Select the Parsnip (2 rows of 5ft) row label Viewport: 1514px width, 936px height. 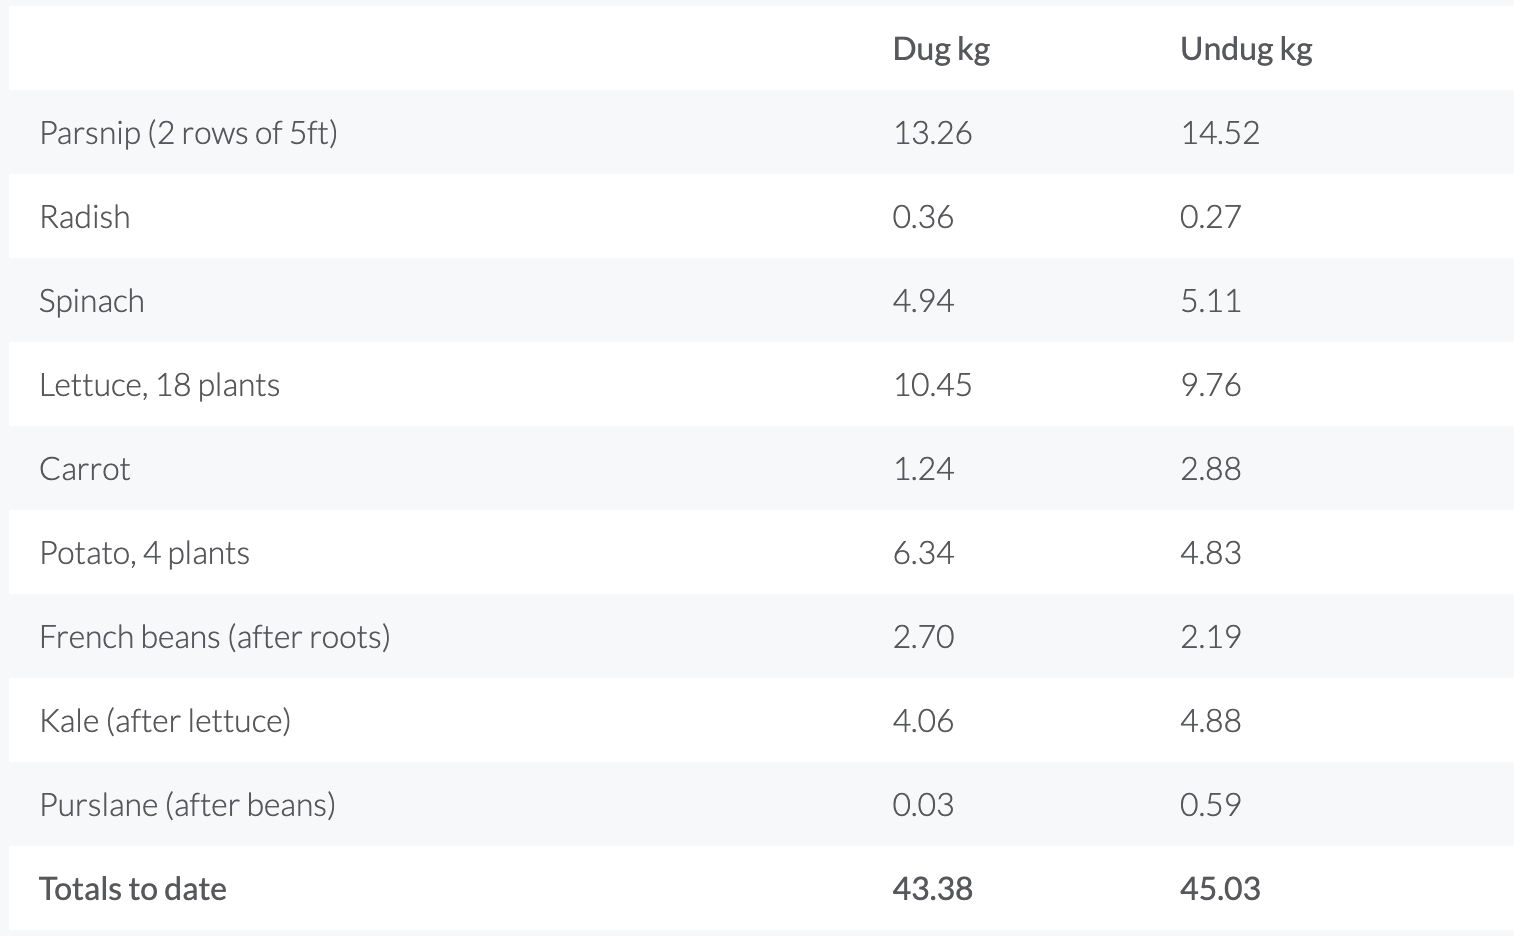click(x=188, y=133)
